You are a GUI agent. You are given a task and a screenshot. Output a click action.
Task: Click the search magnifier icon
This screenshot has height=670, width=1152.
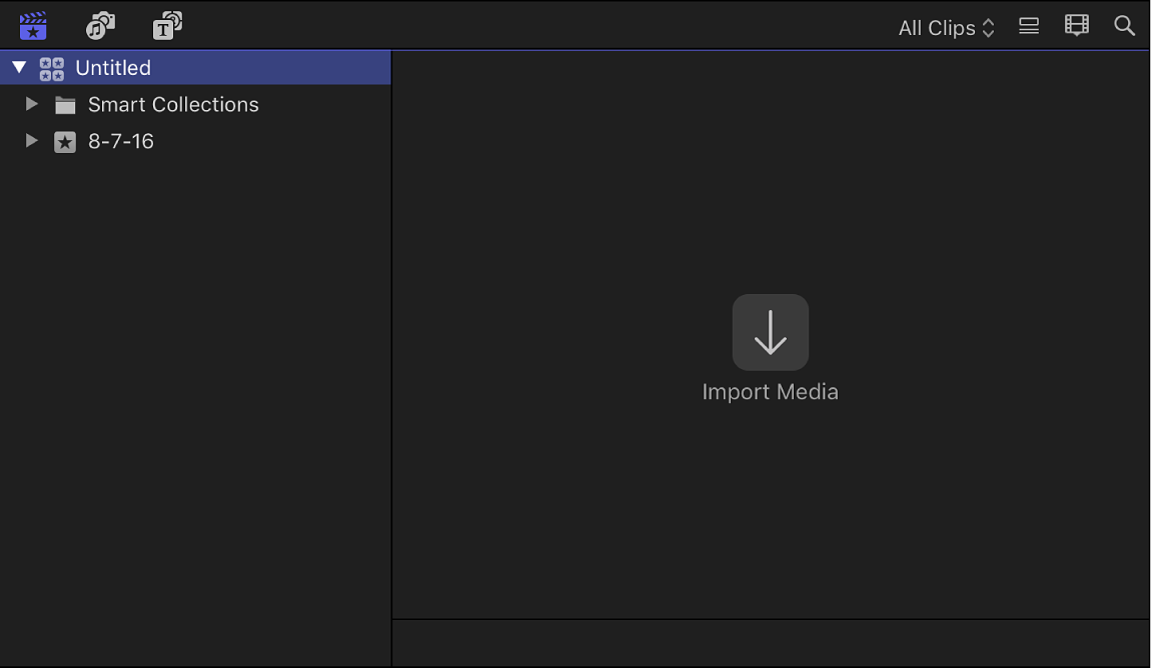pyautogui.click(x=1125, y=26)
